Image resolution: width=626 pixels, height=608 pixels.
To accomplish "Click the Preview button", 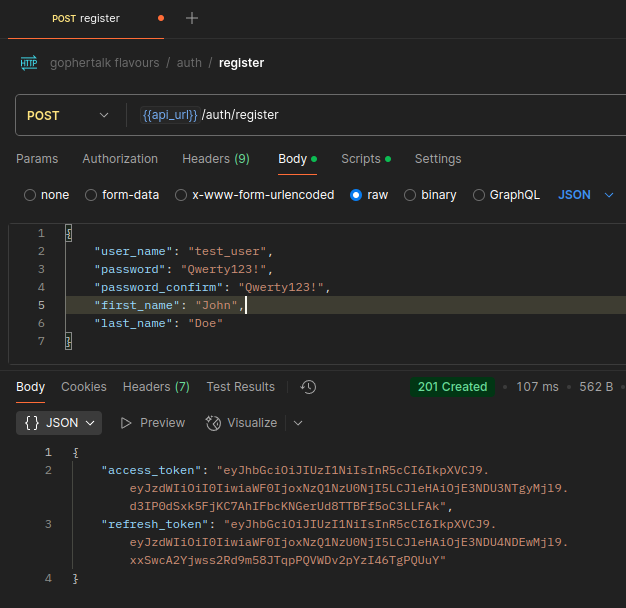I will pyautogui.click(x=153, y=423).
